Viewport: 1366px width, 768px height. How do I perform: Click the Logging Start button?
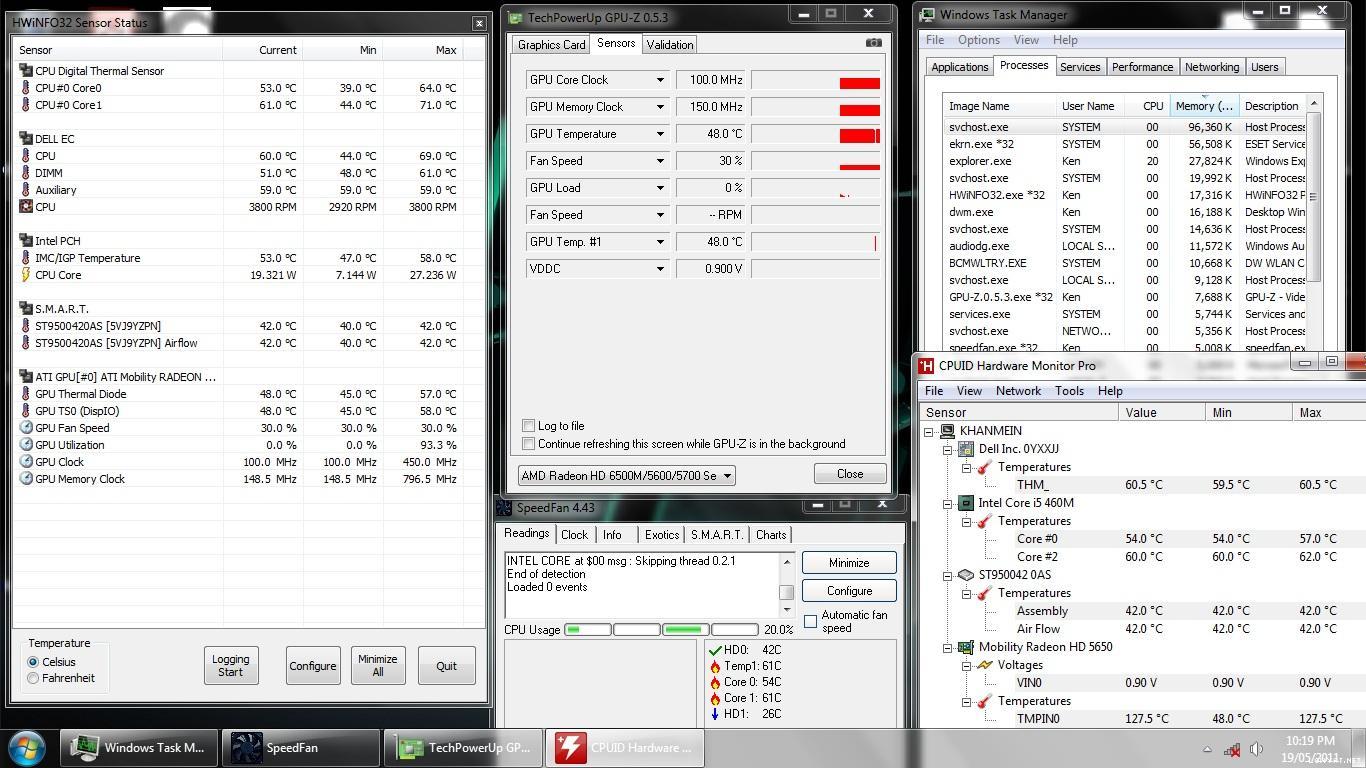click(x=231, y=666)
